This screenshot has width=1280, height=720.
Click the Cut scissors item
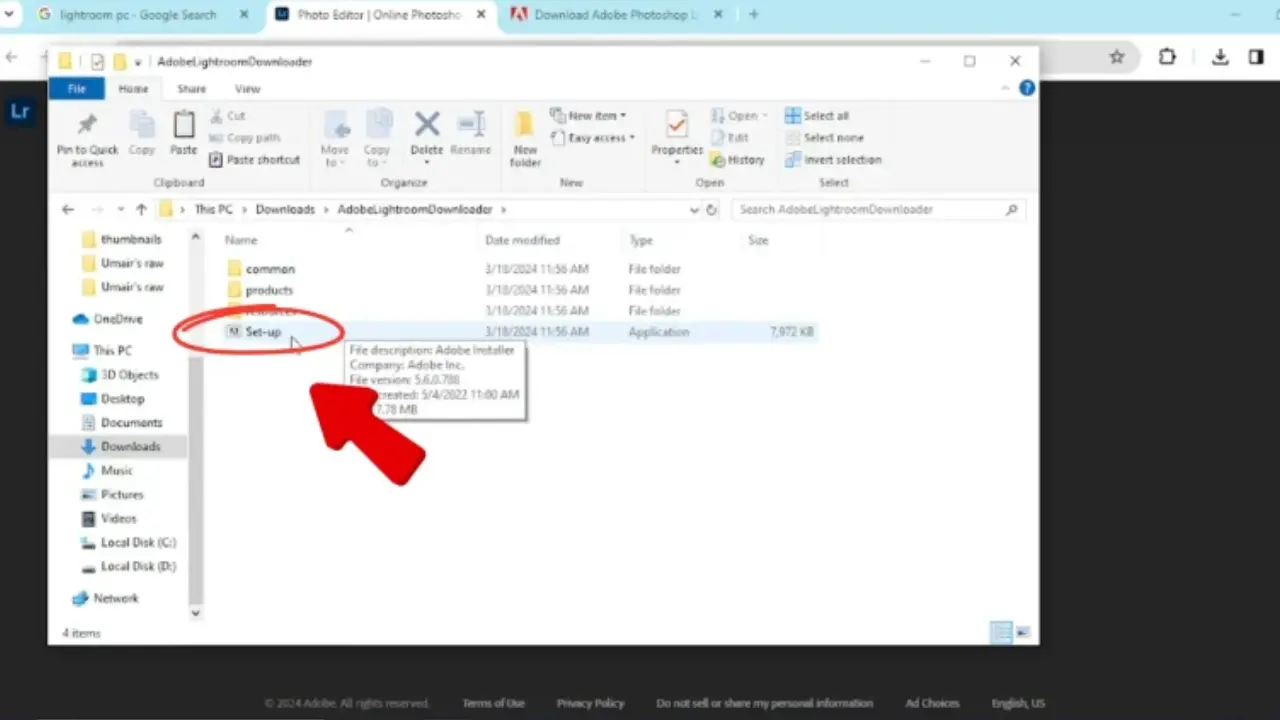coord(227,116)
